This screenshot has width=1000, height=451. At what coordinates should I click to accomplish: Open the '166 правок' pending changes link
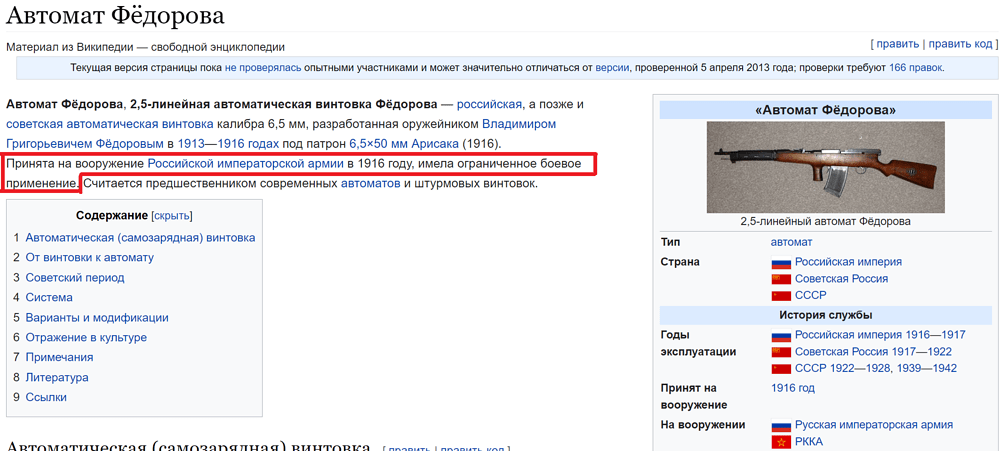[914, 68]
